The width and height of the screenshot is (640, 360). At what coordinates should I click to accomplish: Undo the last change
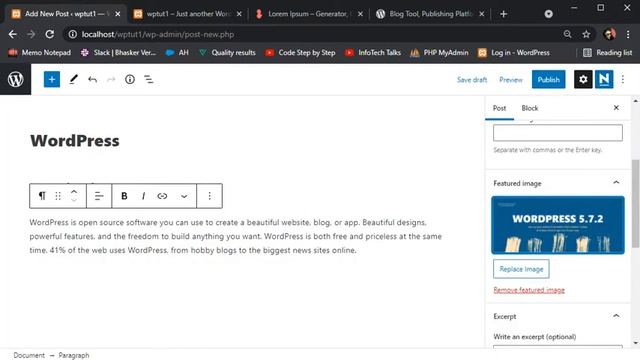coord(92,79)
